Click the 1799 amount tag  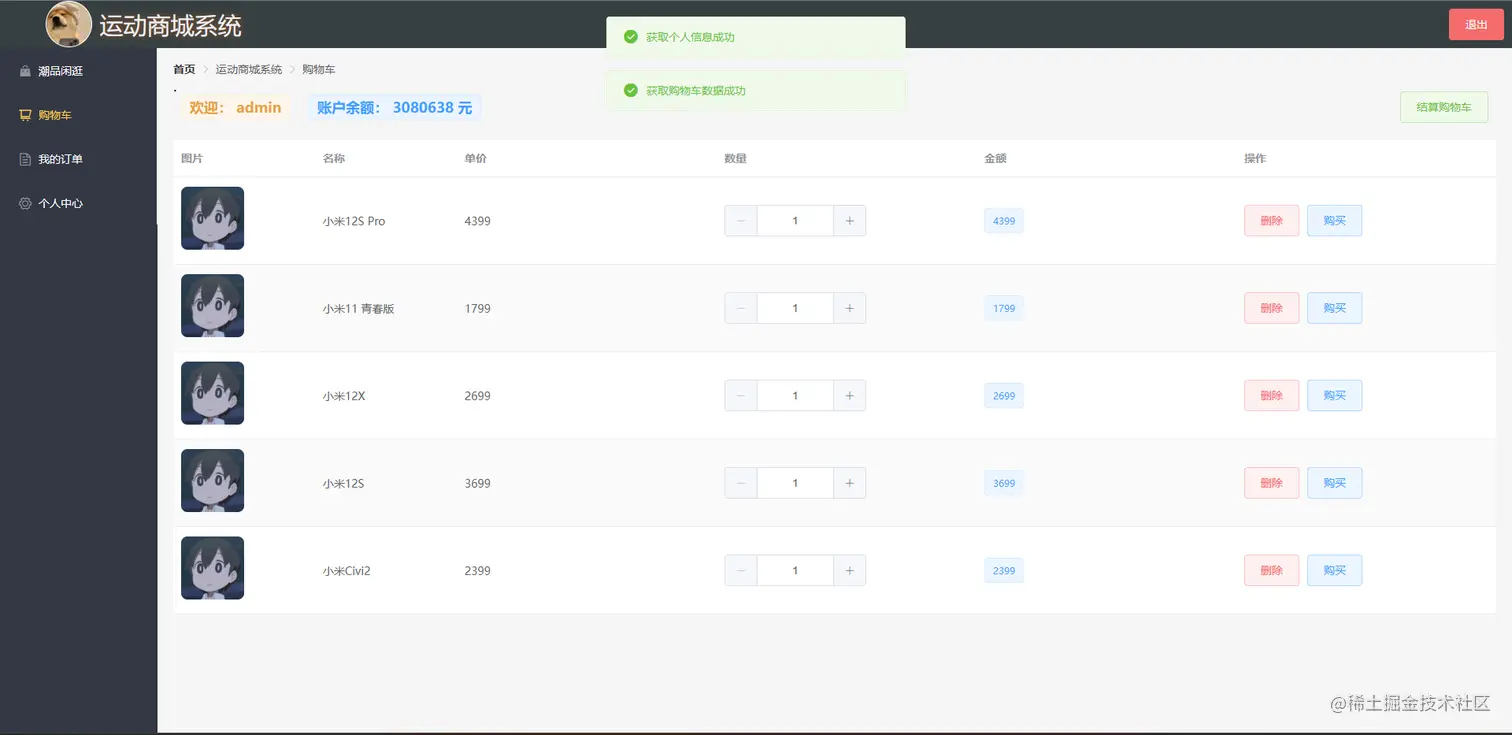pos(1004,308)
